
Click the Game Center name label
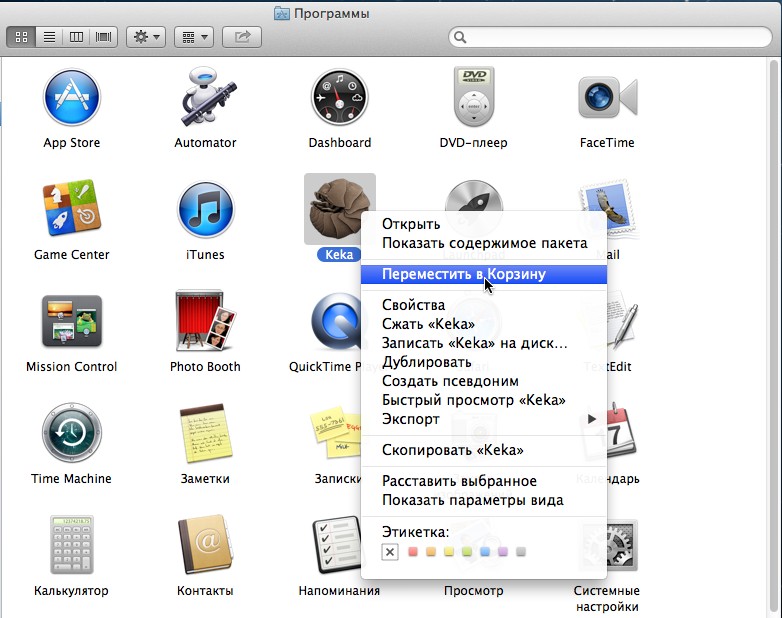[x=72, y=254]
